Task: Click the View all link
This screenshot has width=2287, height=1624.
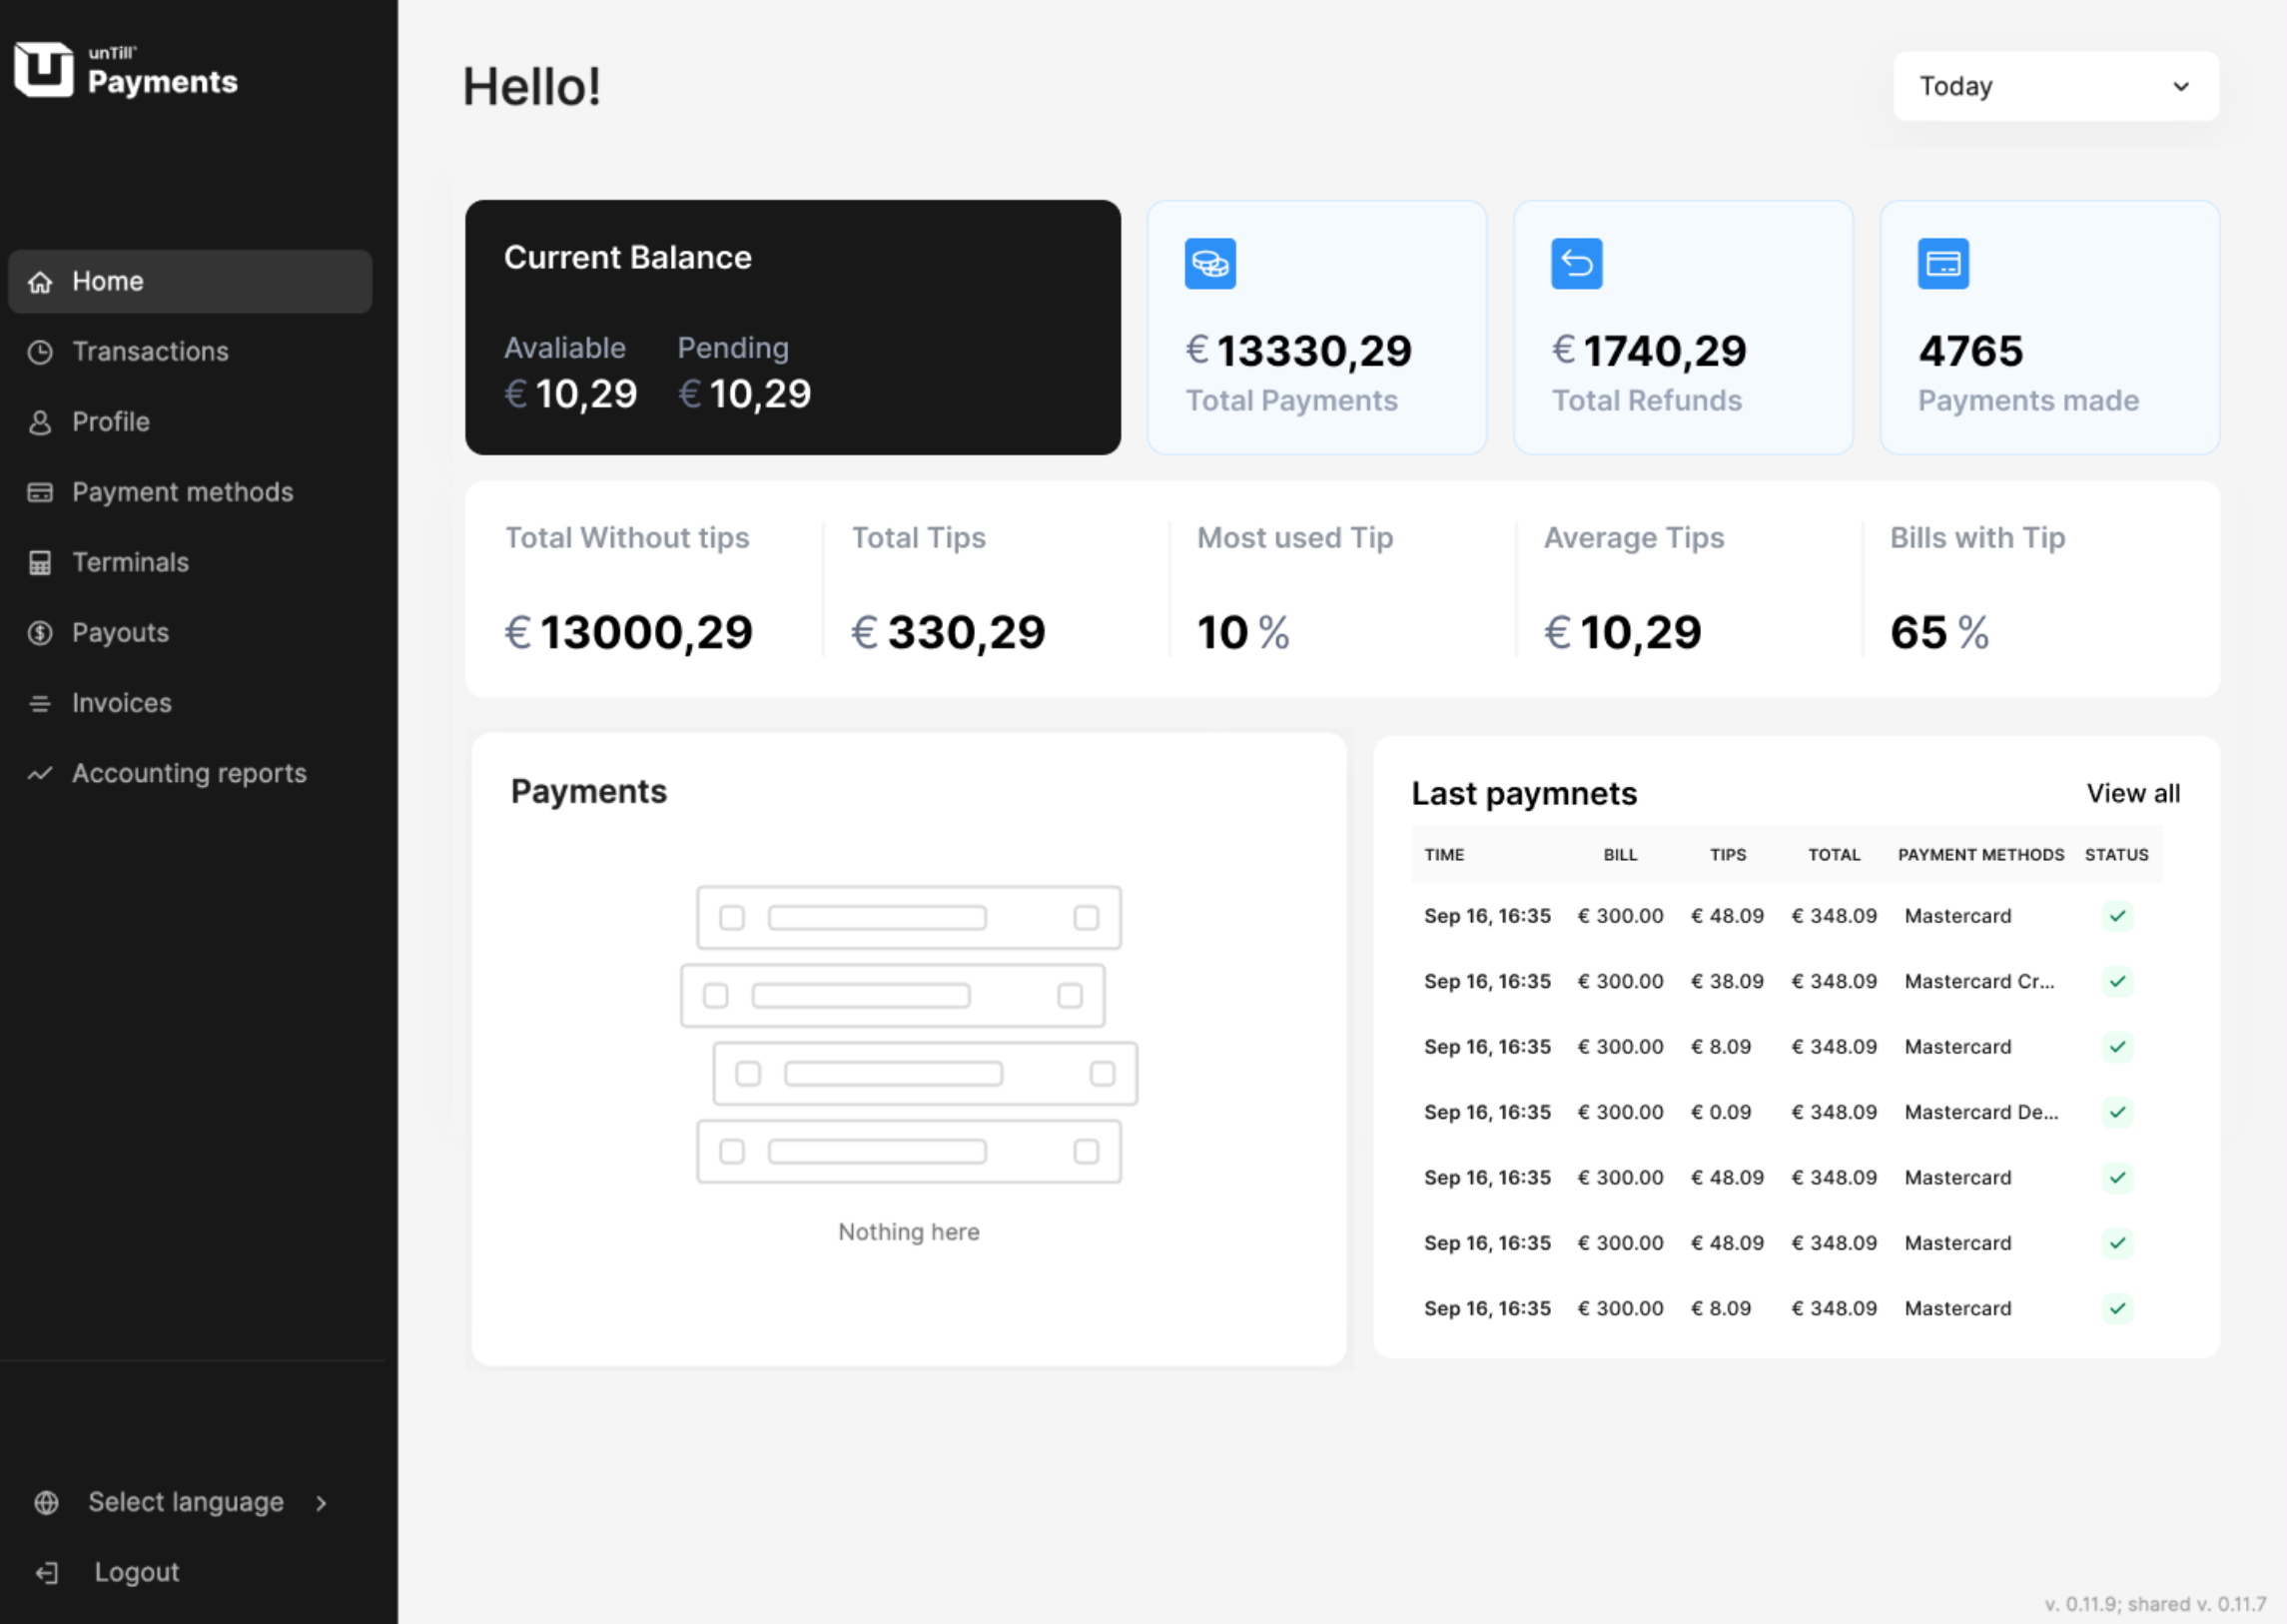Action: coord(2132,793)
